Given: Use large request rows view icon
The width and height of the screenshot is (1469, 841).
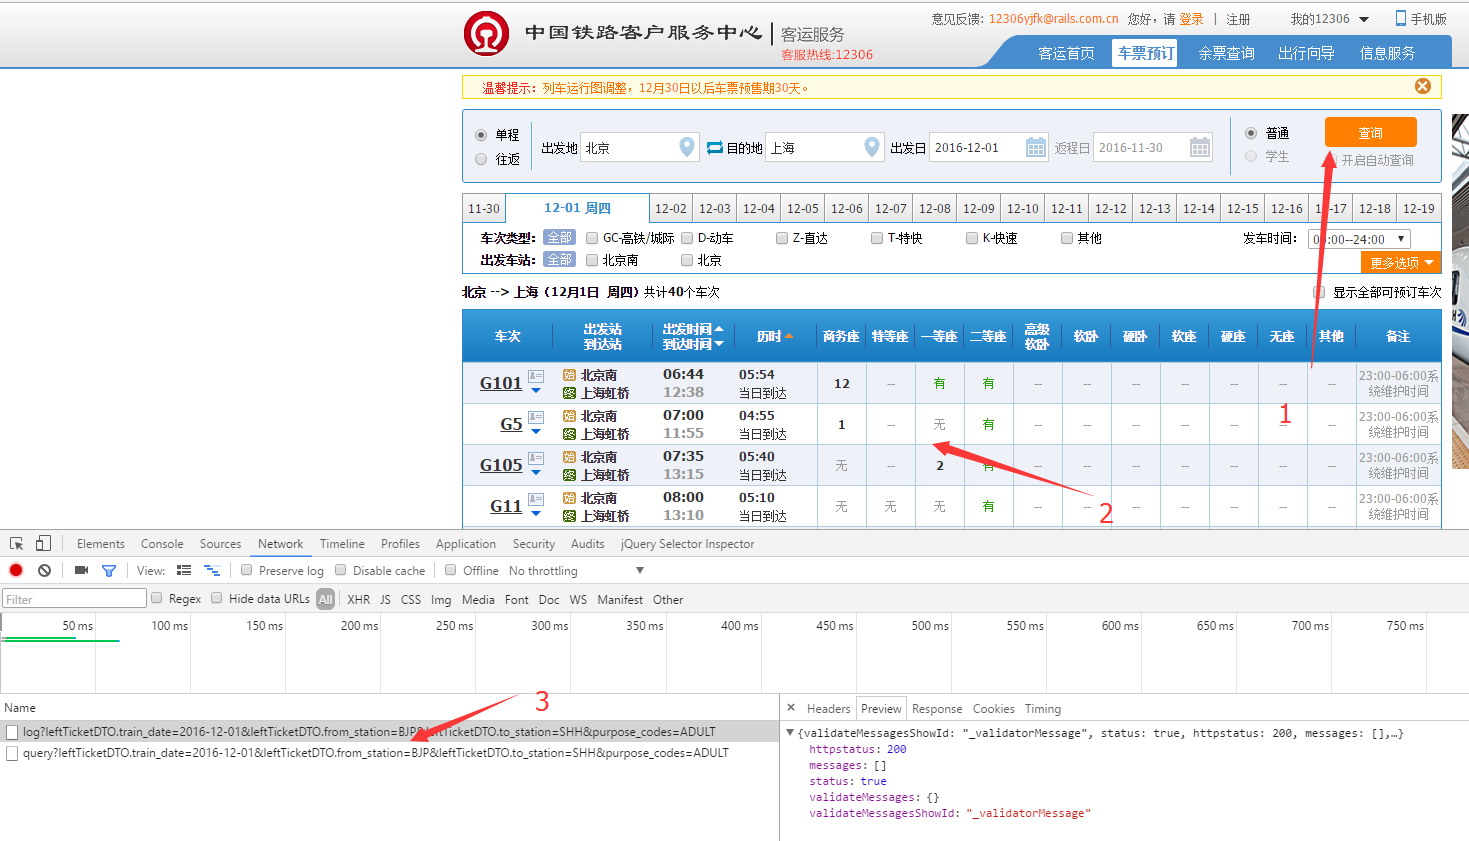Looking at the screenshot, I should 184,570.
